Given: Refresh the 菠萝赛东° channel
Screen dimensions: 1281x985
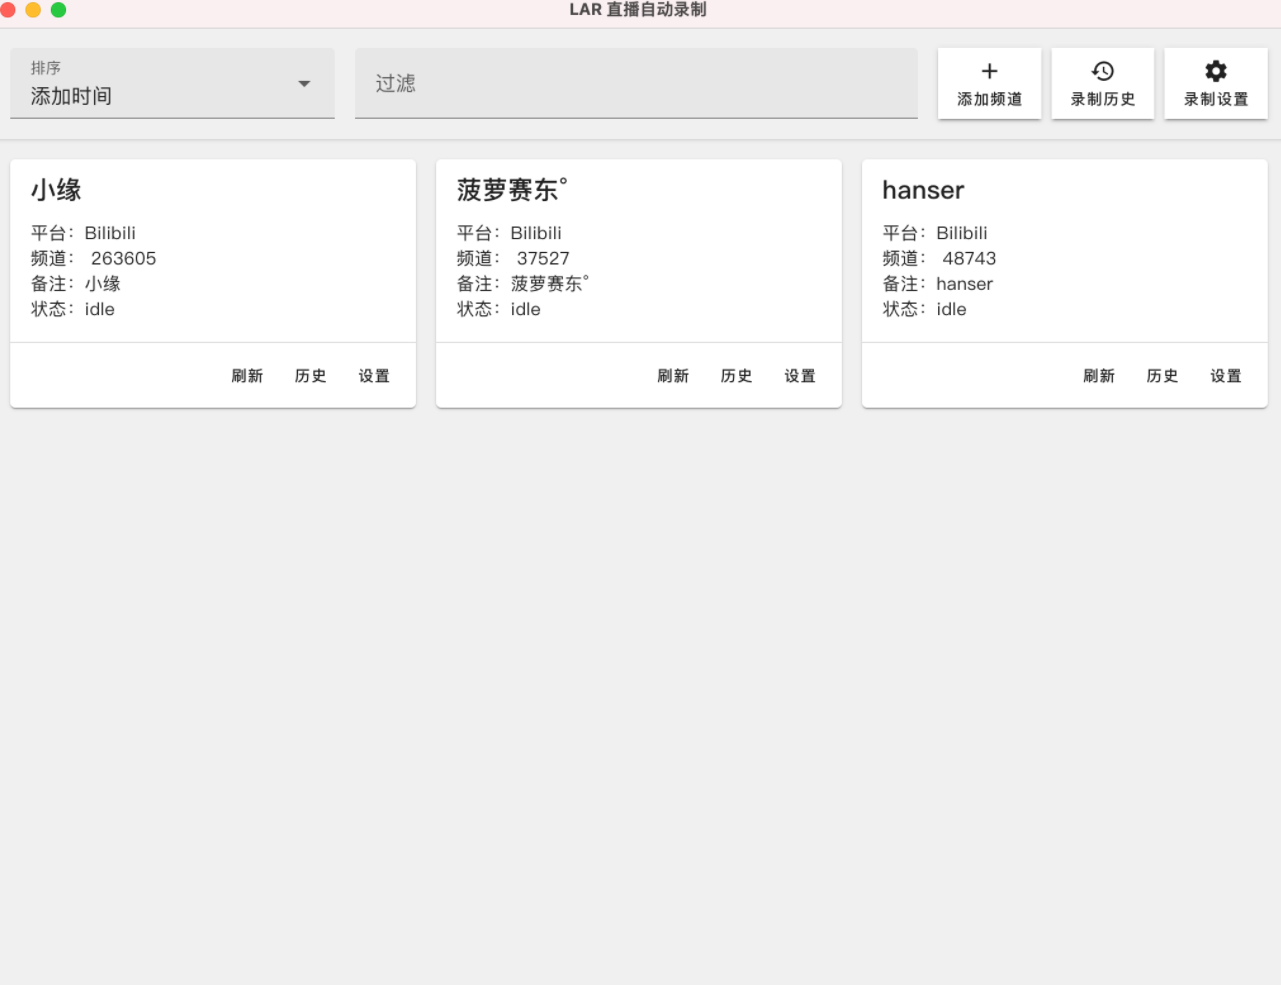Looking at the screenshot, I should pos(673,376).
